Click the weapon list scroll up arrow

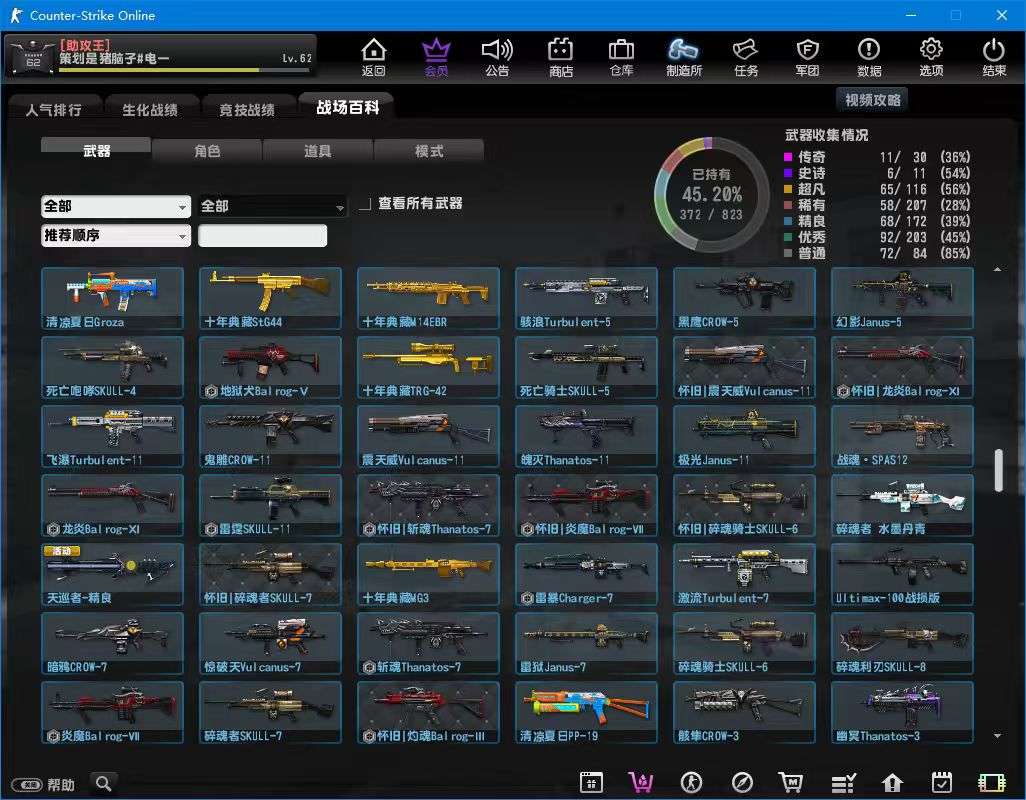[998, 270]
